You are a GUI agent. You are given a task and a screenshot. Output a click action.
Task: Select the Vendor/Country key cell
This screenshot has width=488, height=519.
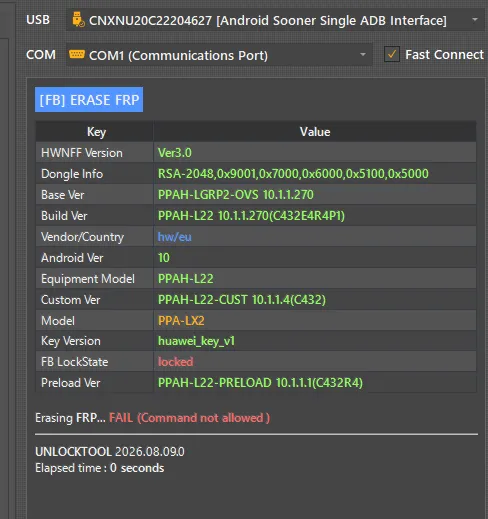pyautogui.click(x=95, y=237)
